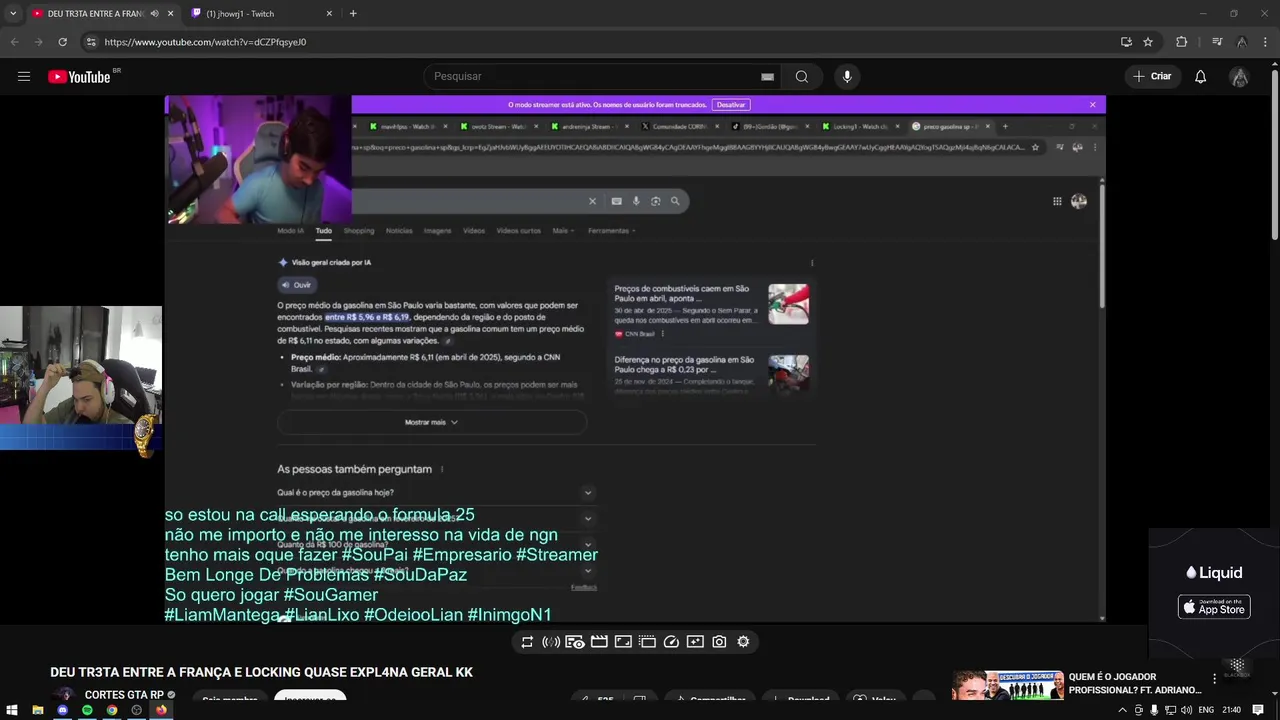This screenshot has height=720, width=1280.
Task: Click the Ouvir button in the video
Action: [x=297, y=285]
